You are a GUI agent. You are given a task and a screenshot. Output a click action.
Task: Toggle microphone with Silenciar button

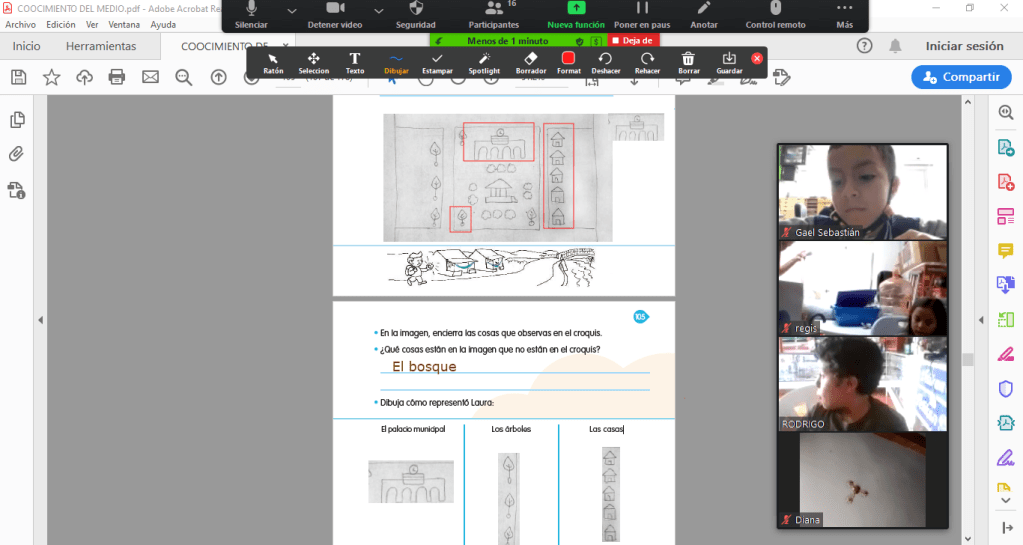pos(251,13)
